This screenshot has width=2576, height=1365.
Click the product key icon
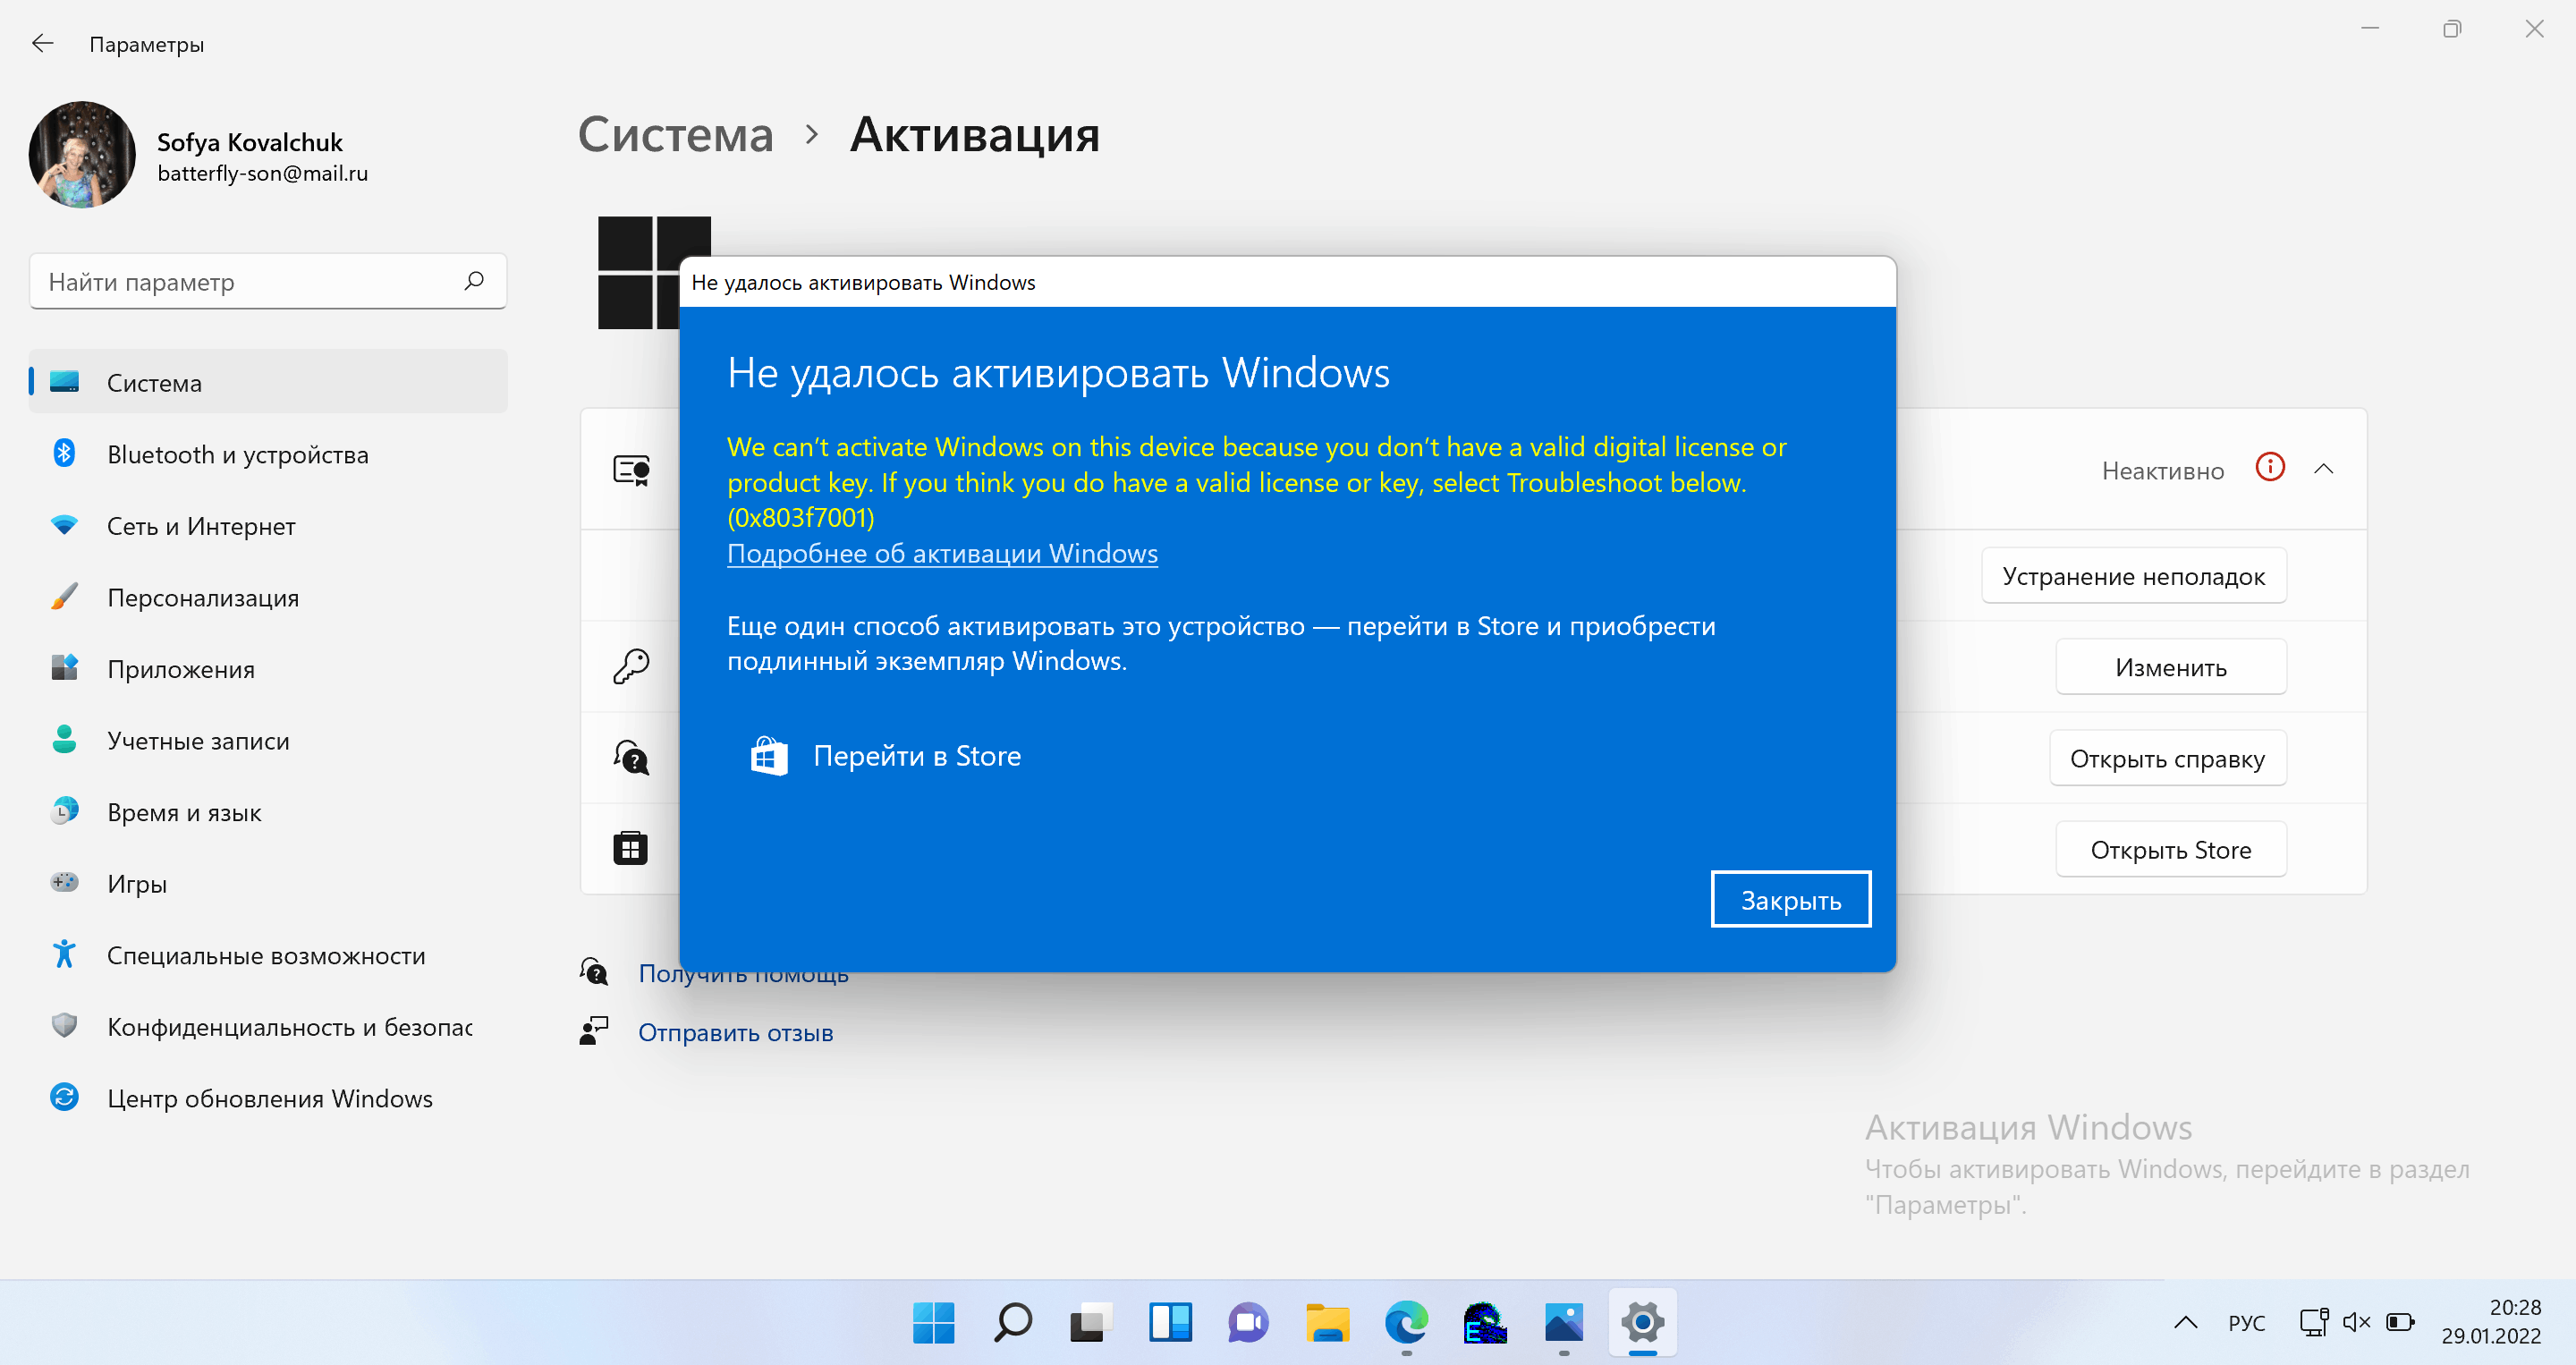tap(631, 666)
